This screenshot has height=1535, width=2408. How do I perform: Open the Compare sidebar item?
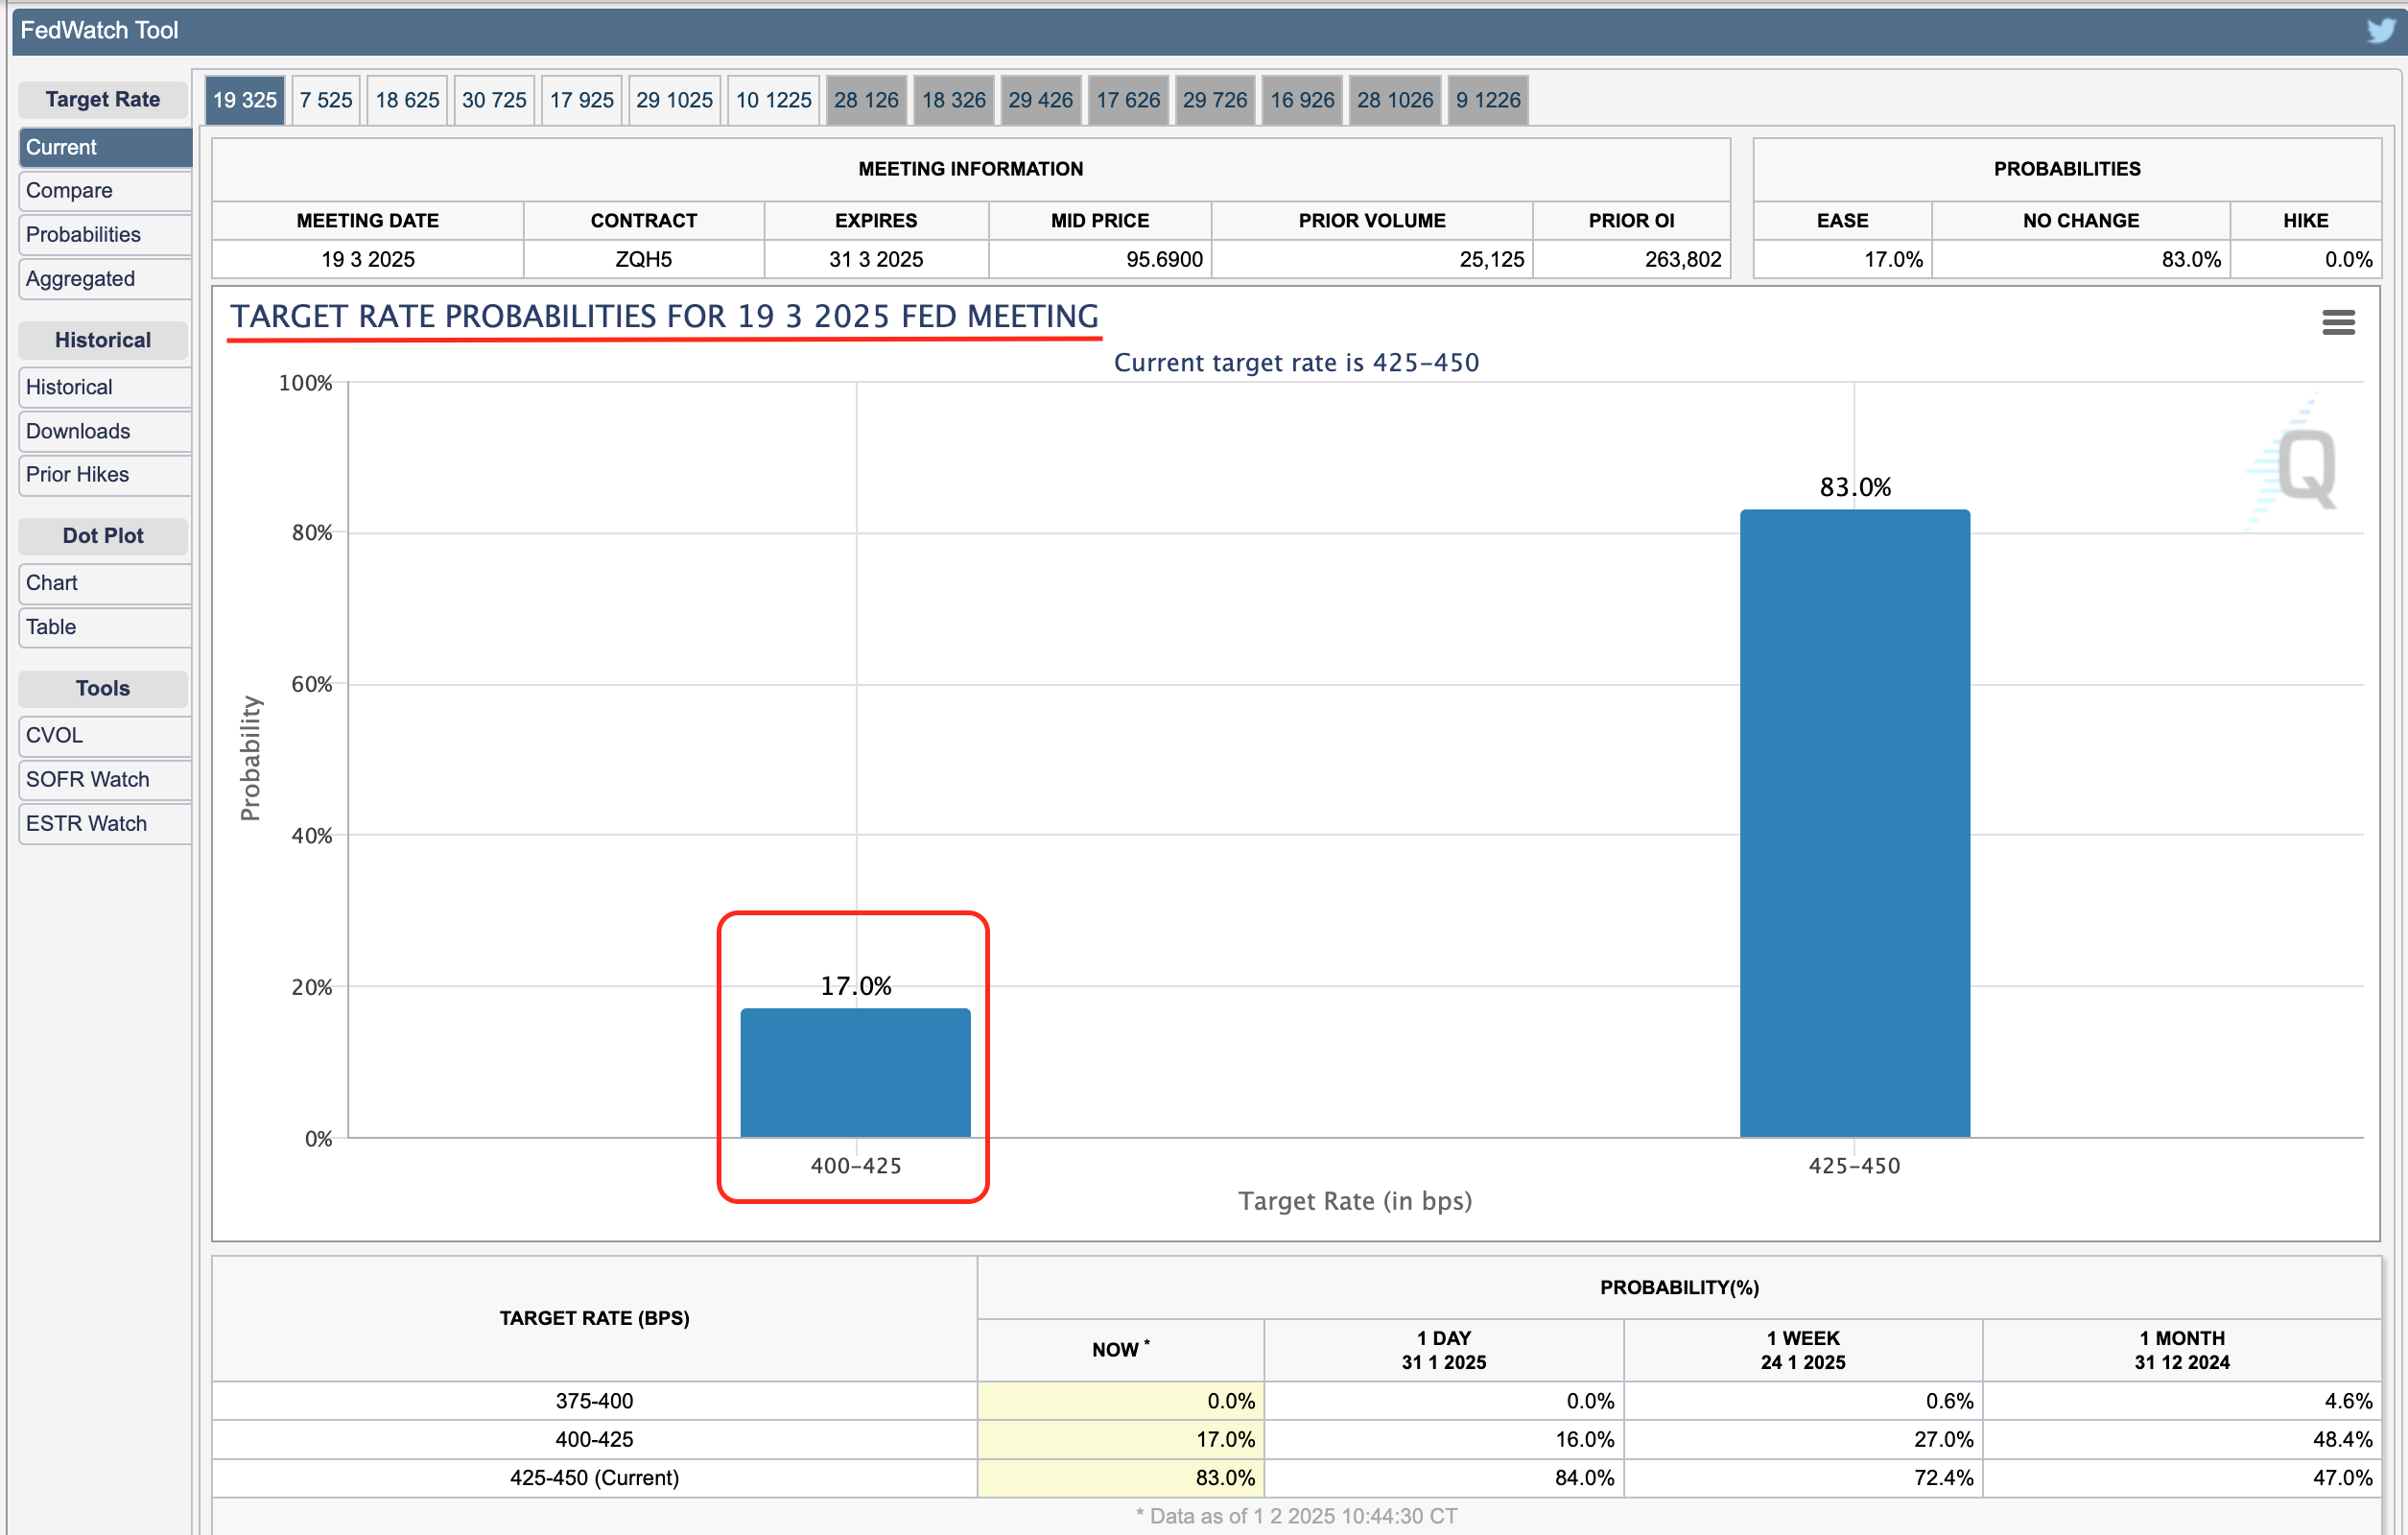(x=104, y=190)
